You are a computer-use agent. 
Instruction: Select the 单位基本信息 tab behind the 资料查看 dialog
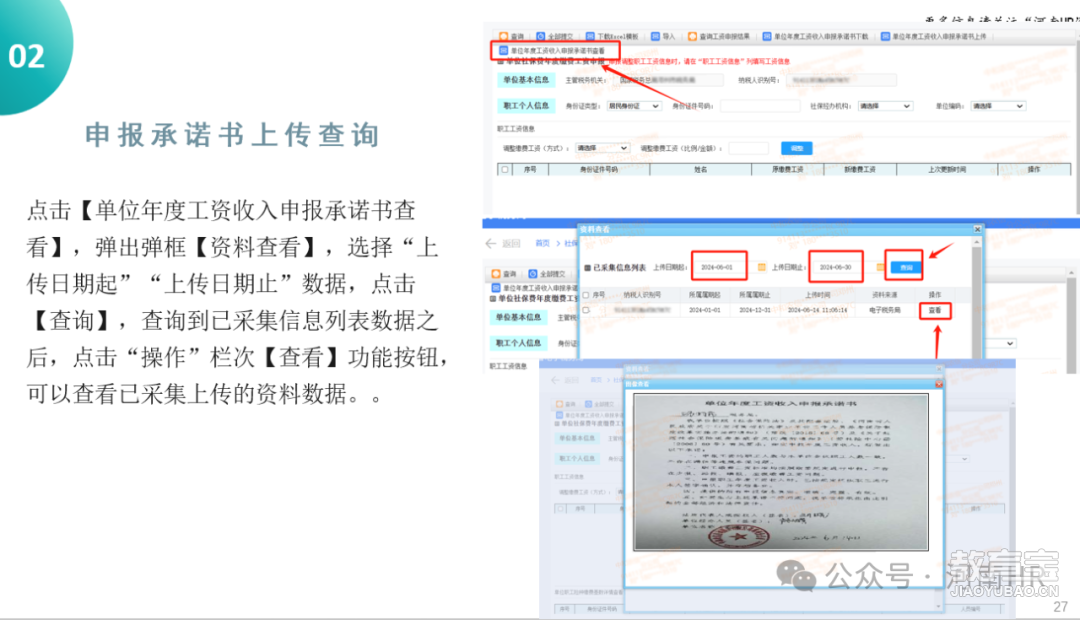coord(519,318)
